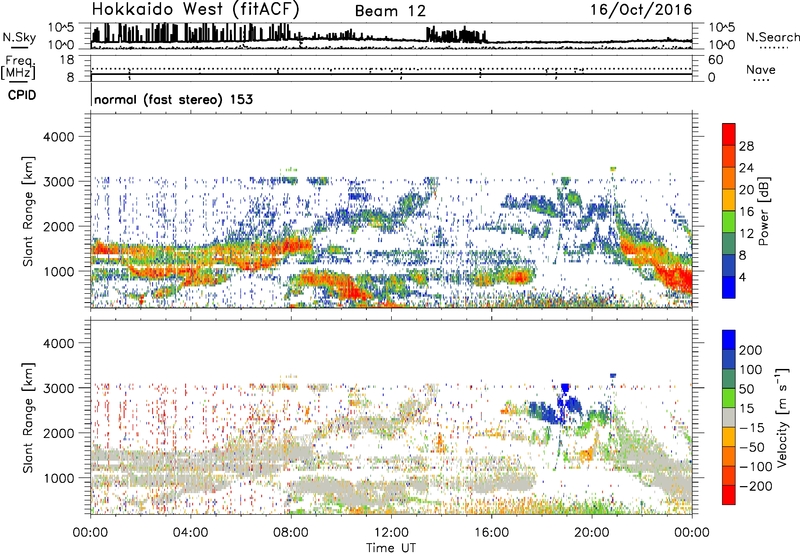Image resolution: width=800 pixels, height=554 pixels.
Task: Click the gray band of the velocity colorbar
Action: (x=729, y=417)
